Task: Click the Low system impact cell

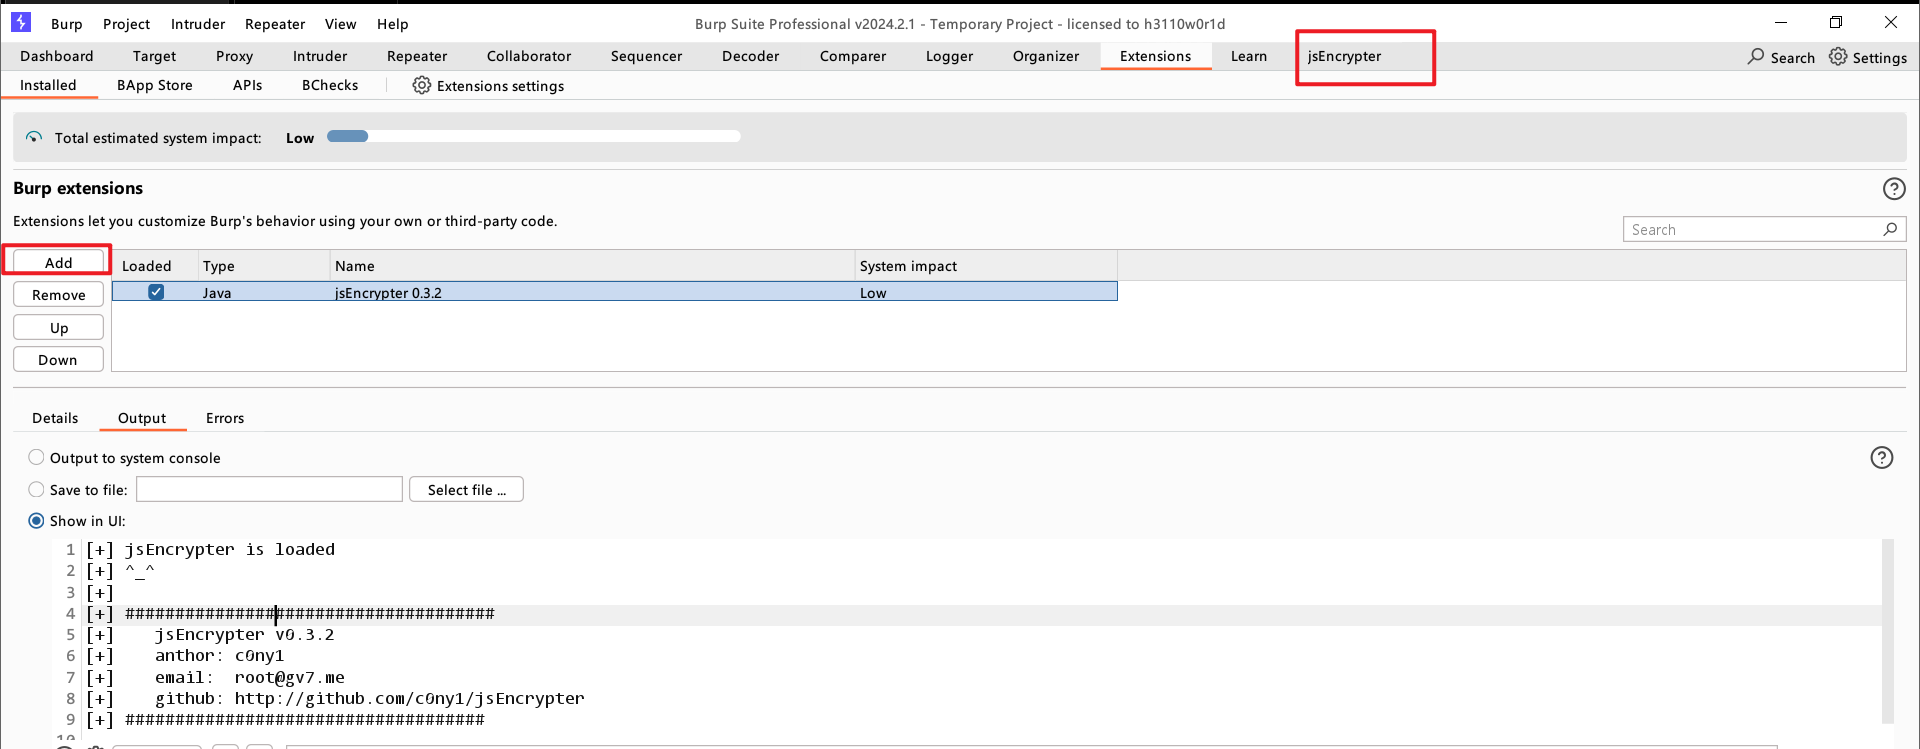Action: (x=986, y=292)
